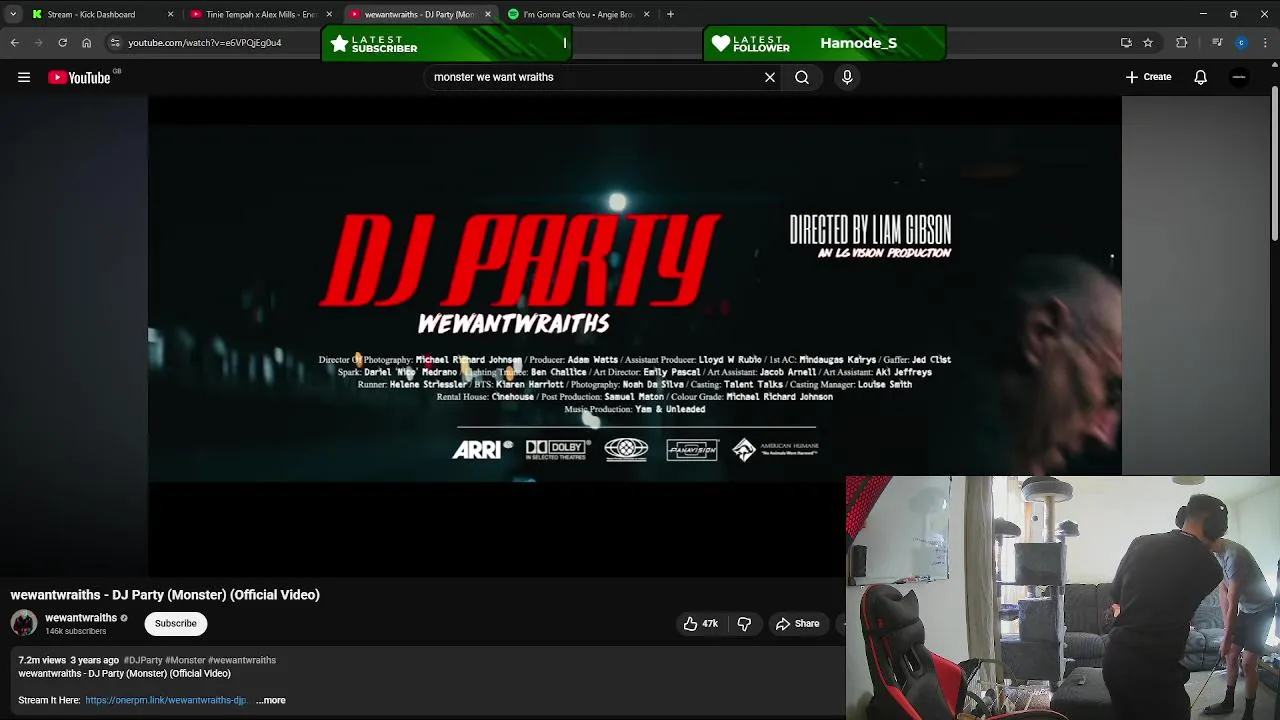
Task: Click the #DJParty hashtag
Action: tap(143, 660)
